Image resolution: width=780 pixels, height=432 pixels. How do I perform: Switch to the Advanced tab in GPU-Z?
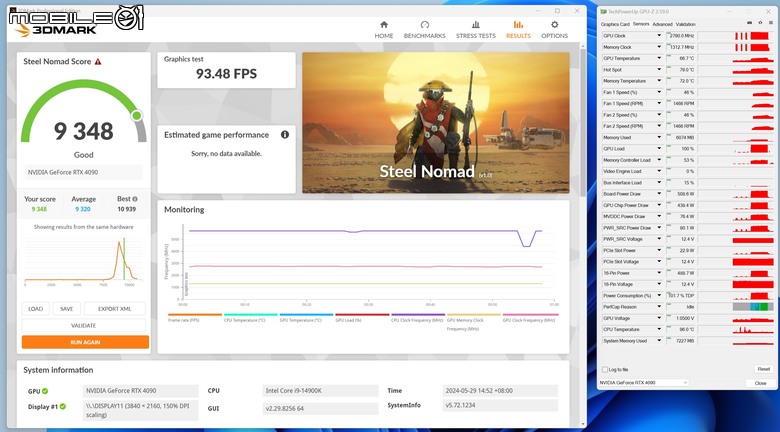[x=662, y=24]
